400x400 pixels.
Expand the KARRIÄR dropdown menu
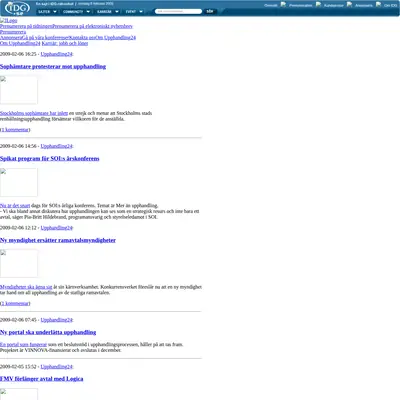[108, 12]
